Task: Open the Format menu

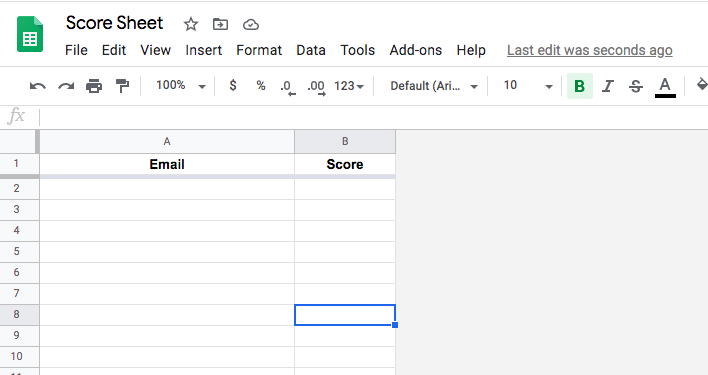Action: [x=259, y=50]
